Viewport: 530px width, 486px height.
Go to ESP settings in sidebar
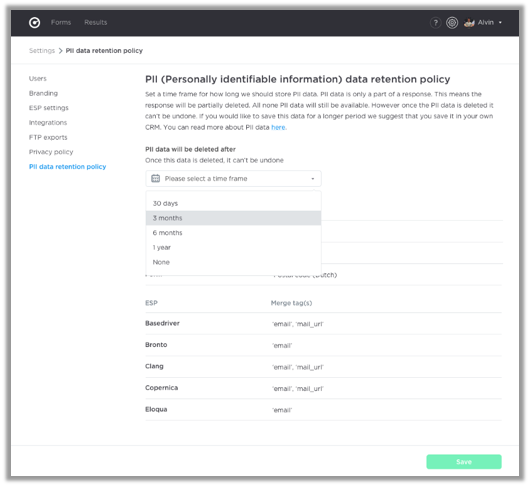point(49,108)
